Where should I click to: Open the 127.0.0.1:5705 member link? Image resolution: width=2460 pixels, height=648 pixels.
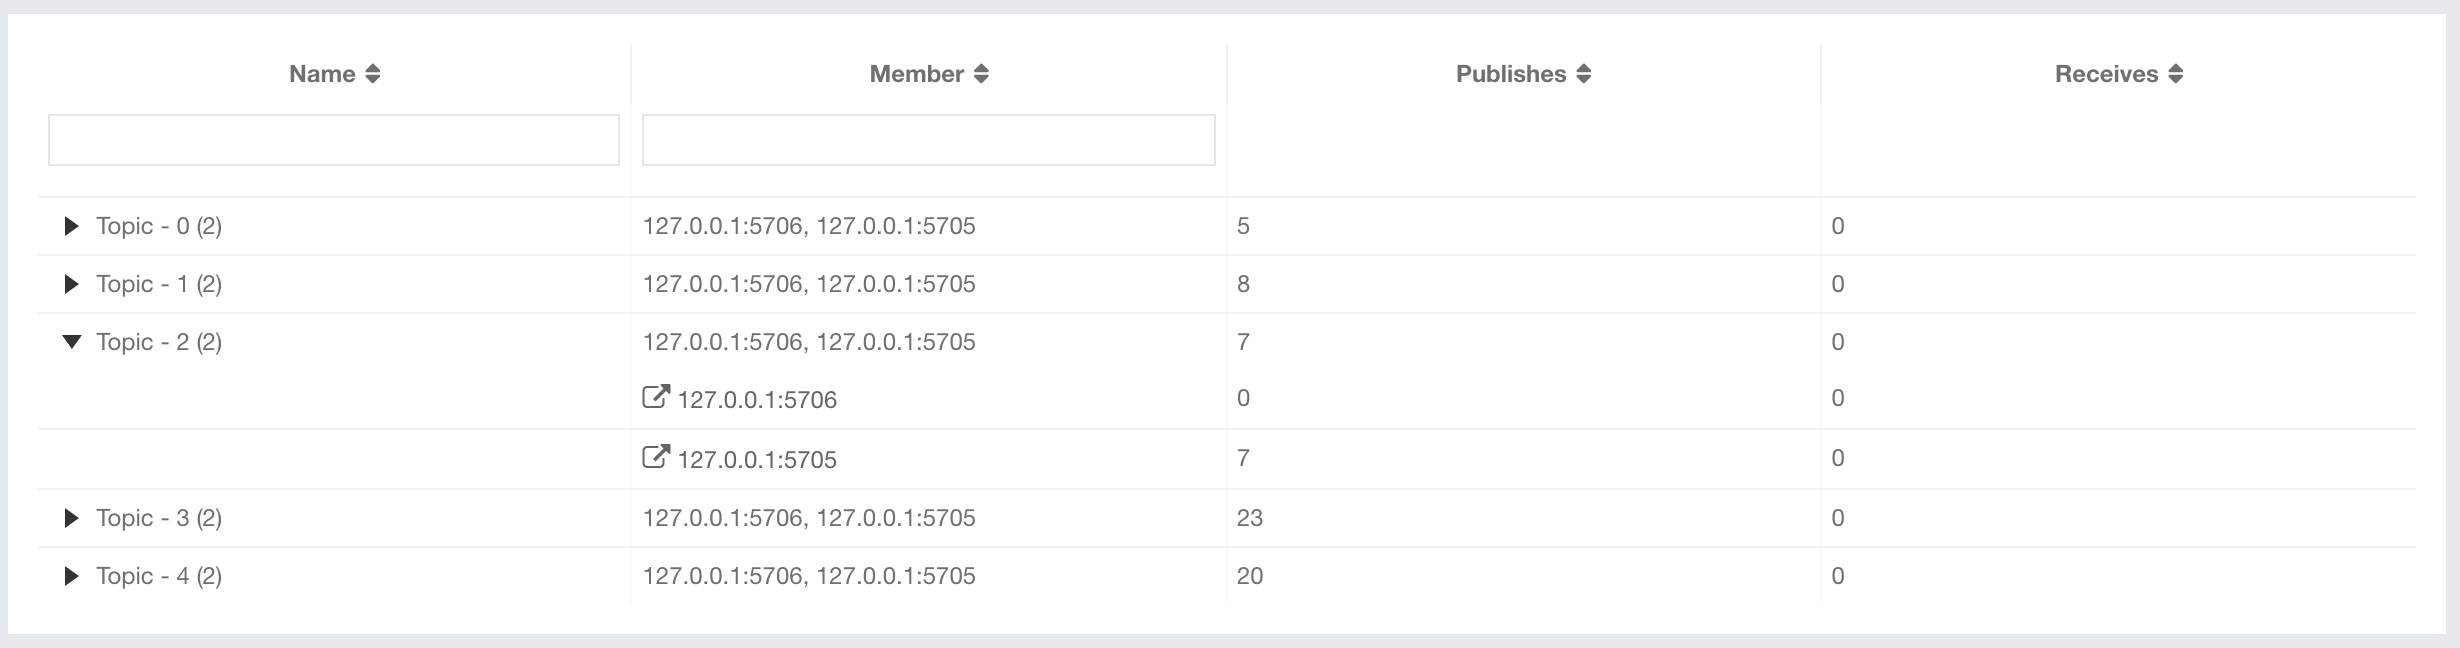[x=757, y=460]
